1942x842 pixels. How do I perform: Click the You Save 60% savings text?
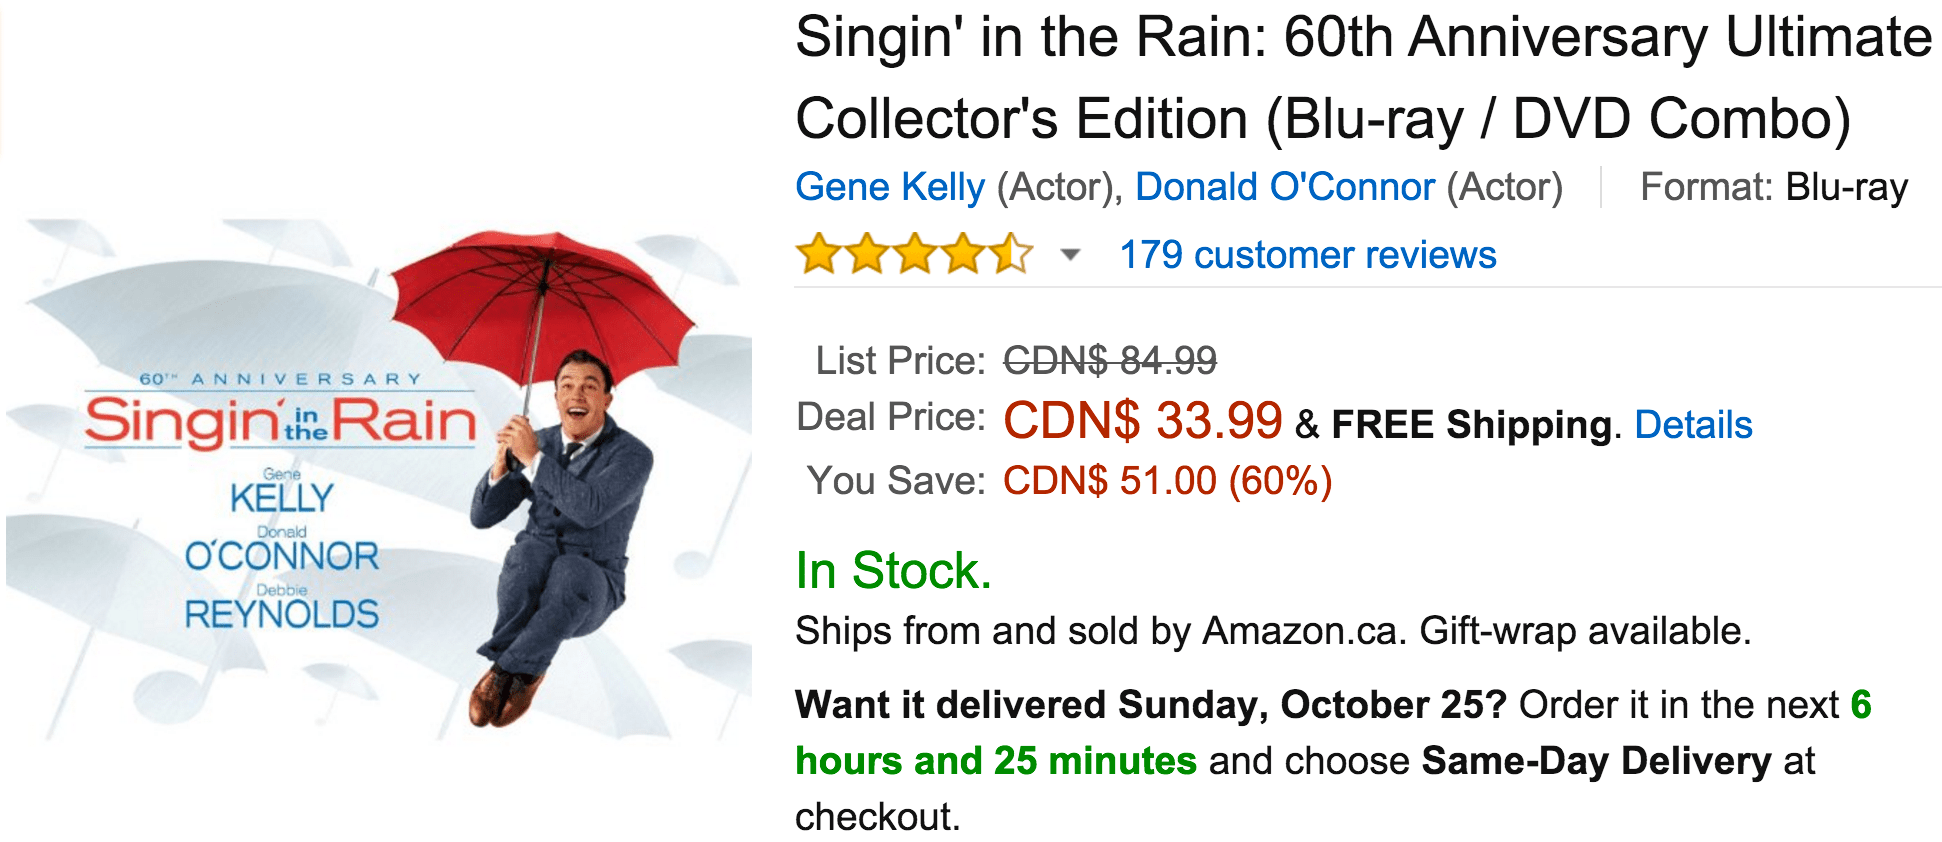(1165, 481)
